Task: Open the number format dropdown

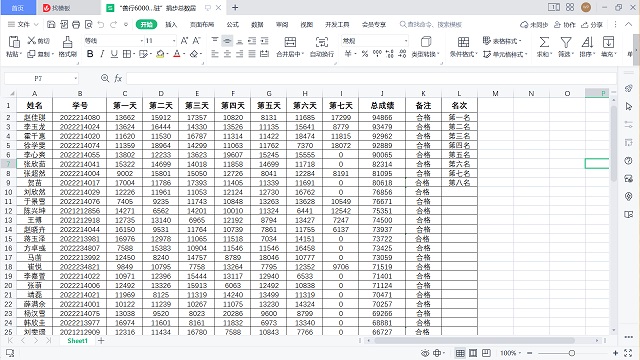Action: pyautogui.click(x=406, y=41)
